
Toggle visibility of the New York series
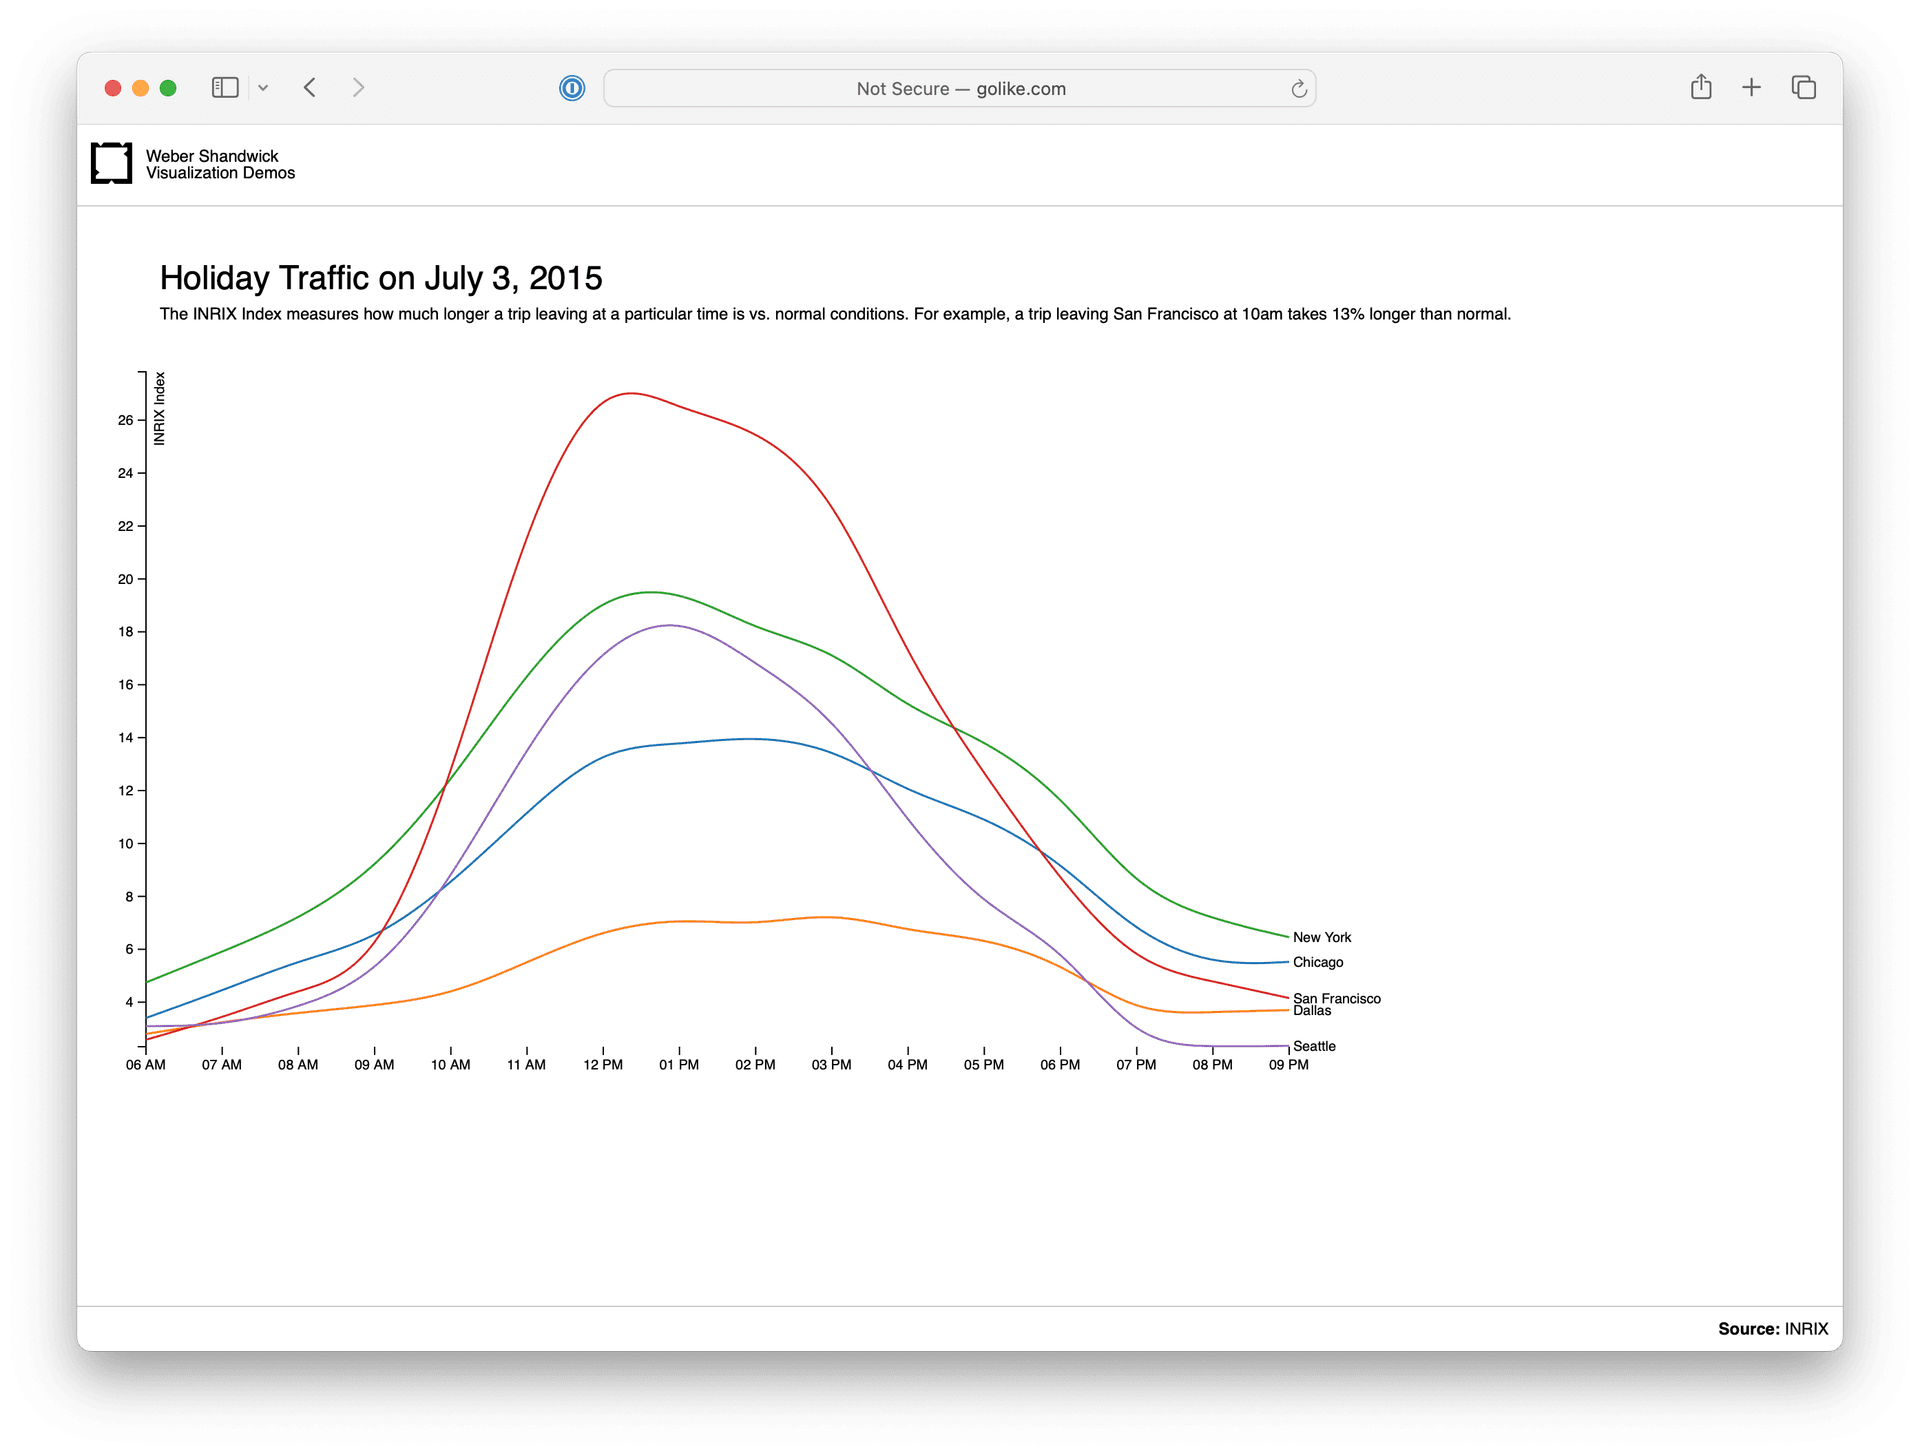(x=1322, y=937)
